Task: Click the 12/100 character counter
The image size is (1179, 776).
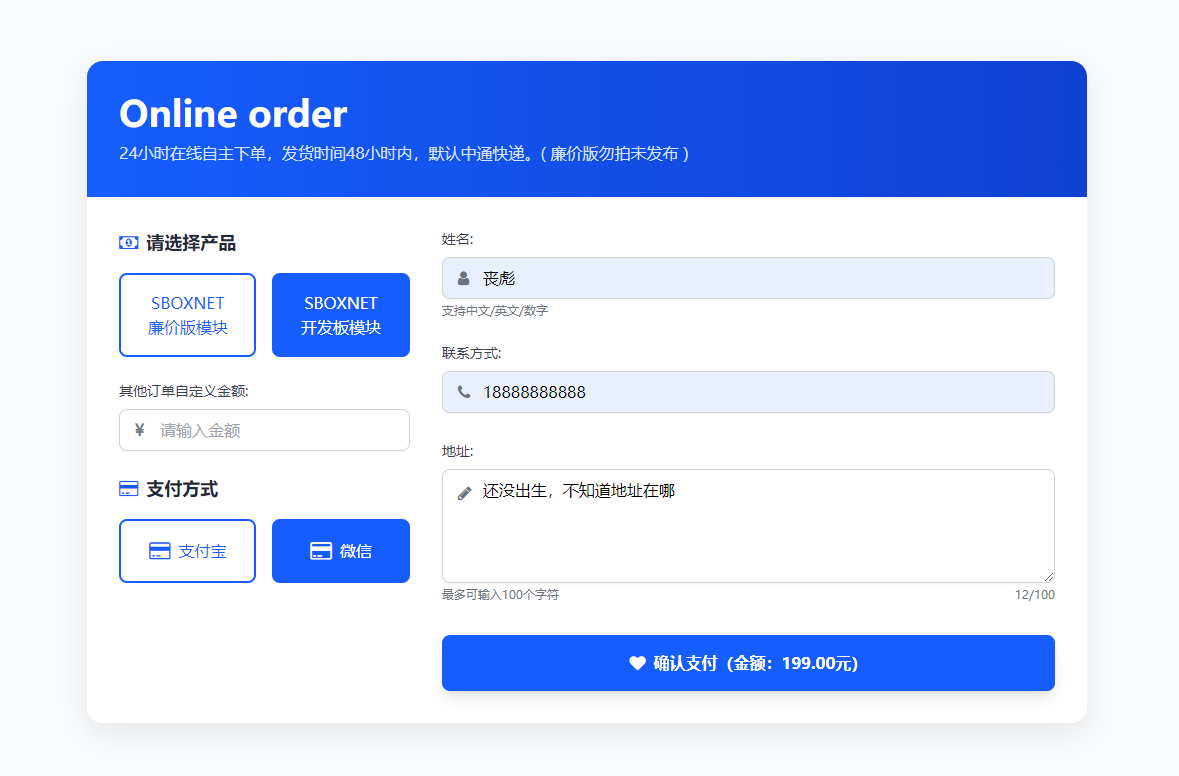Action: point(1035,595)
